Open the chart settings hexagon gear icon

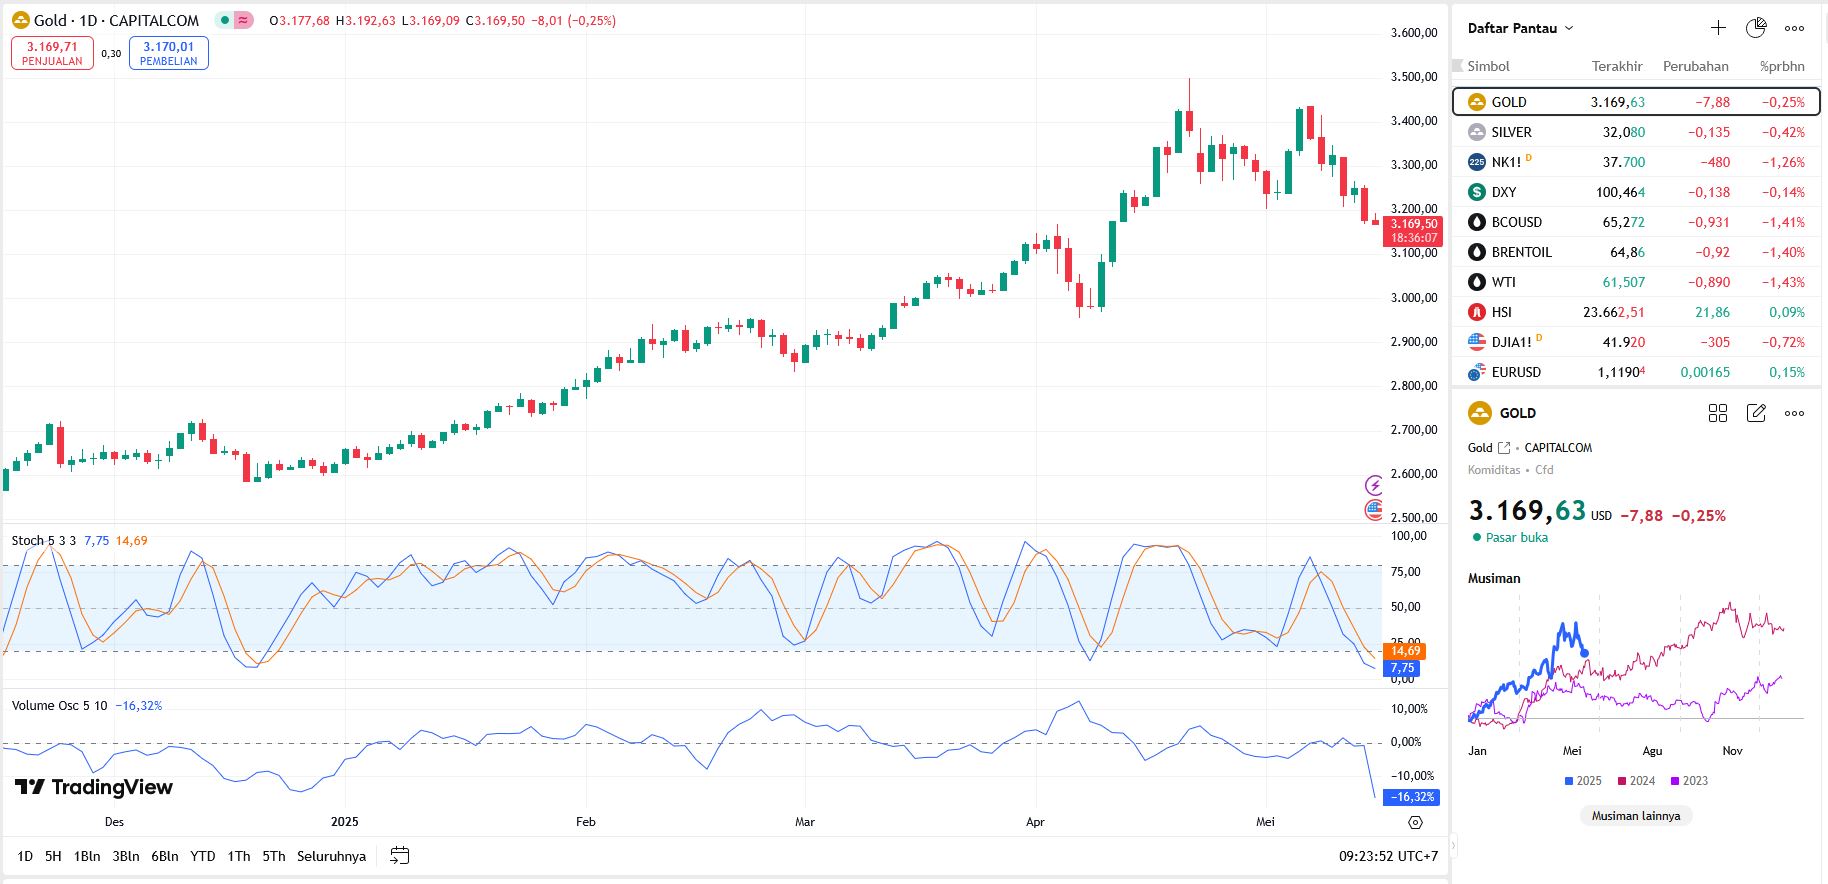1415,822
